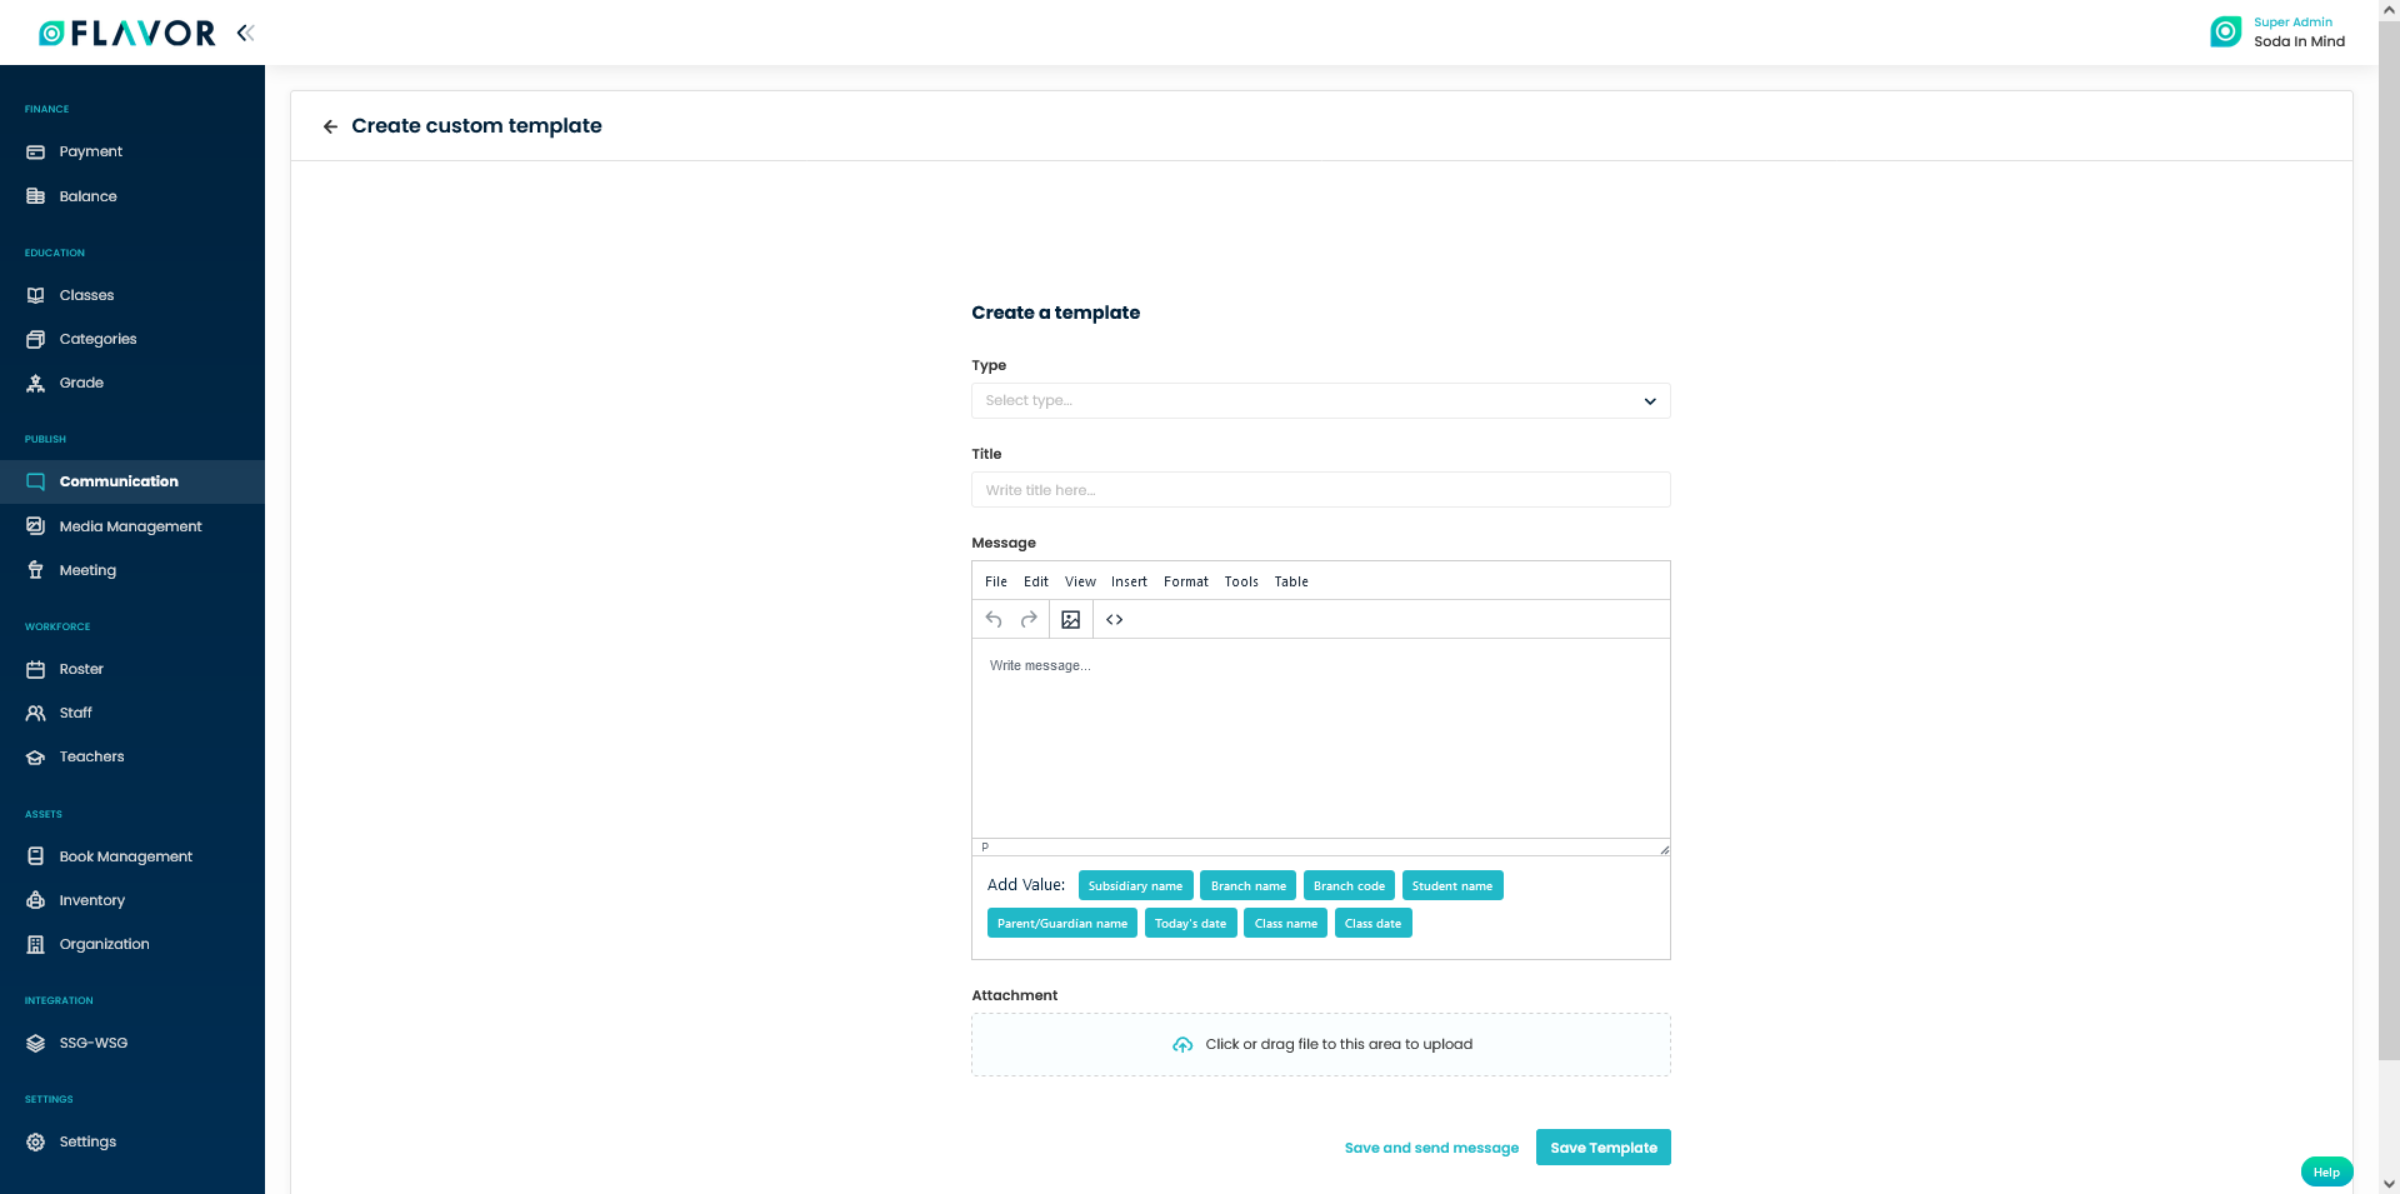Click the Classes book icon

tap(36, 295)
